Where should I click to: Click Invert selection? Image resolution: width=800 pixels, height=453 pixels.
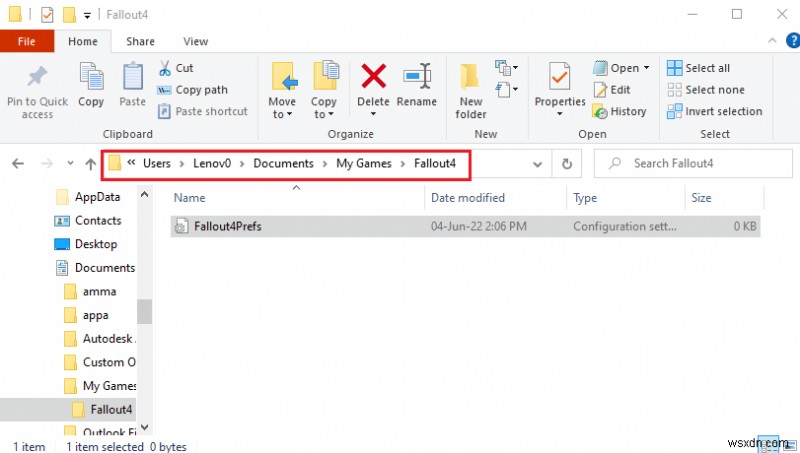pos(715,111)
